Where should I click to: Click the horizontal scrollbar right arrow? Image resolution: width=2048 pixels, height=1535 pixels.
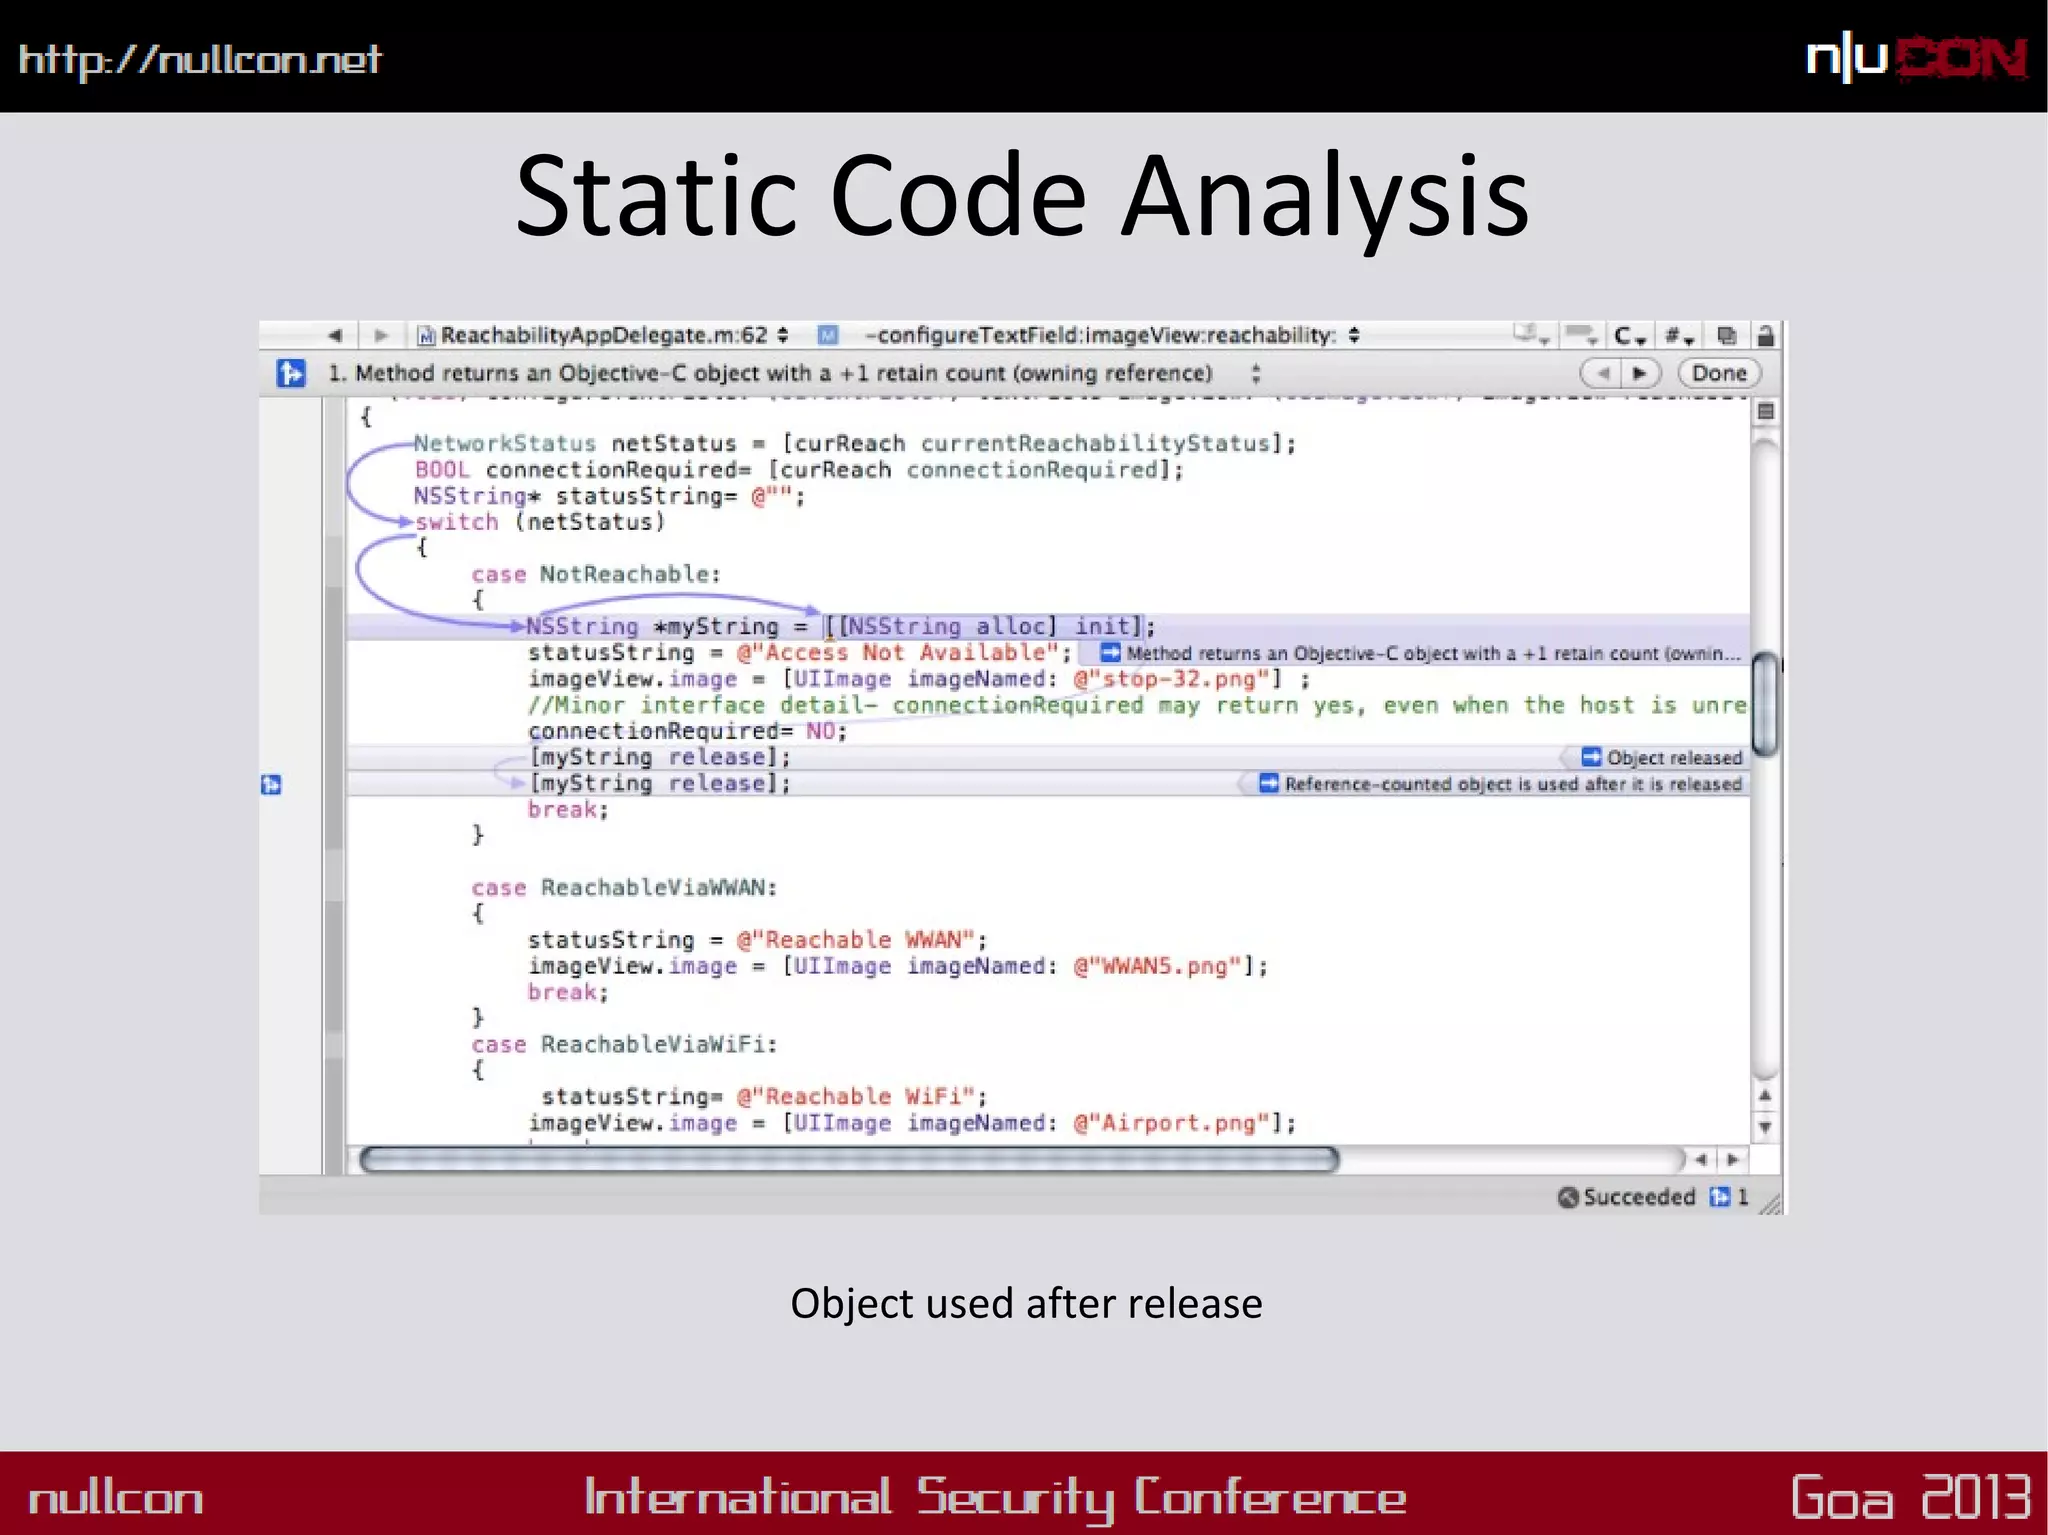[1733, 1160]
